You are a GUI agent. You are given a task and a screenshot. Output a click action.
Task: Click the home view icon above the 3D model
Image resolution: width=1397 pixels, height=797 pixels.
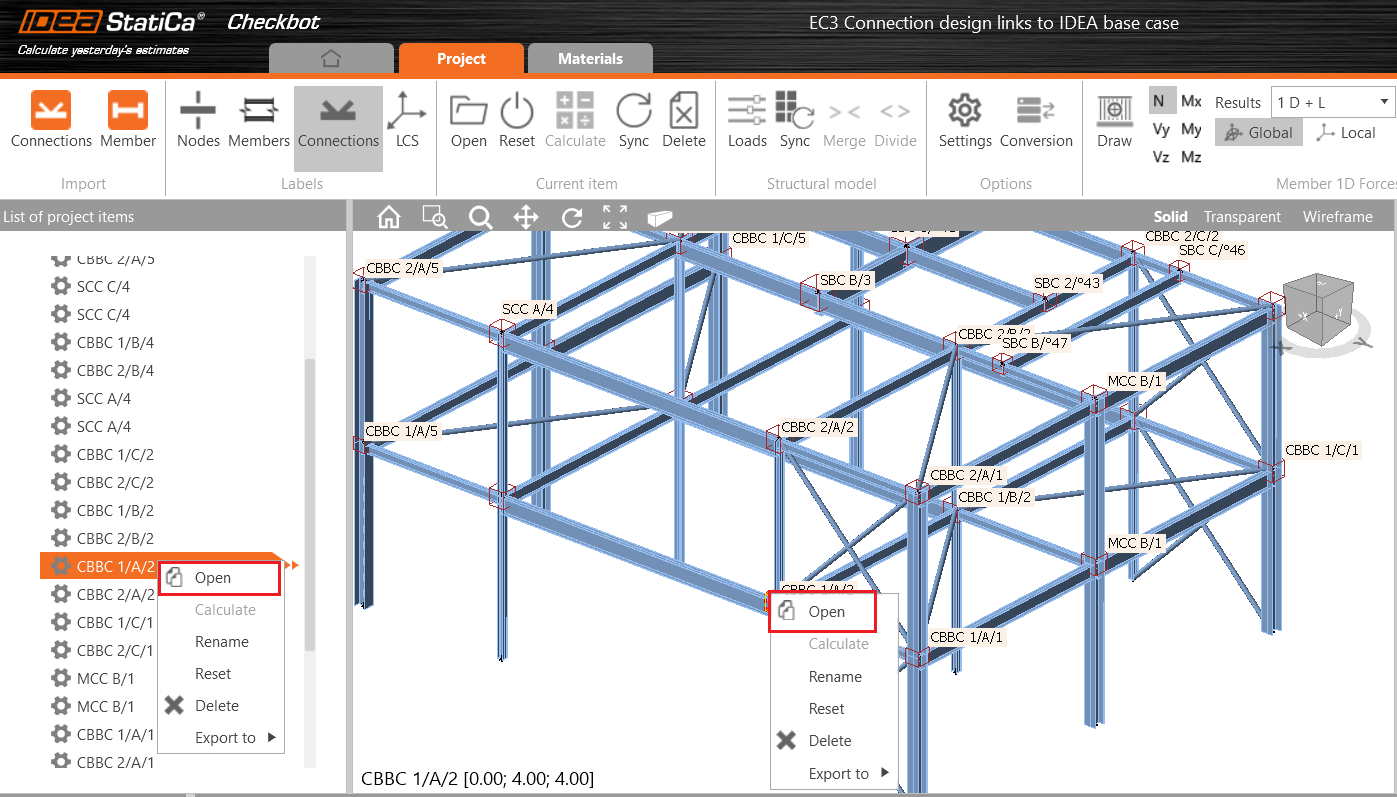(388, 216)
